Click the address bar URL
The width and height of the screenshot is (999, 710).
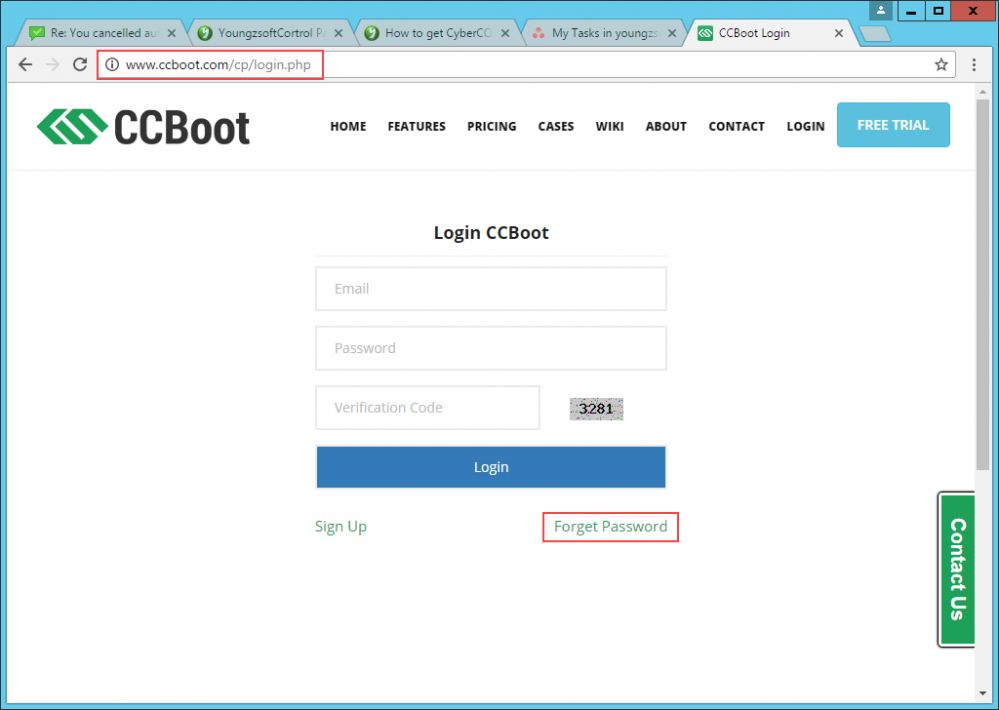(x=218, y=64)
